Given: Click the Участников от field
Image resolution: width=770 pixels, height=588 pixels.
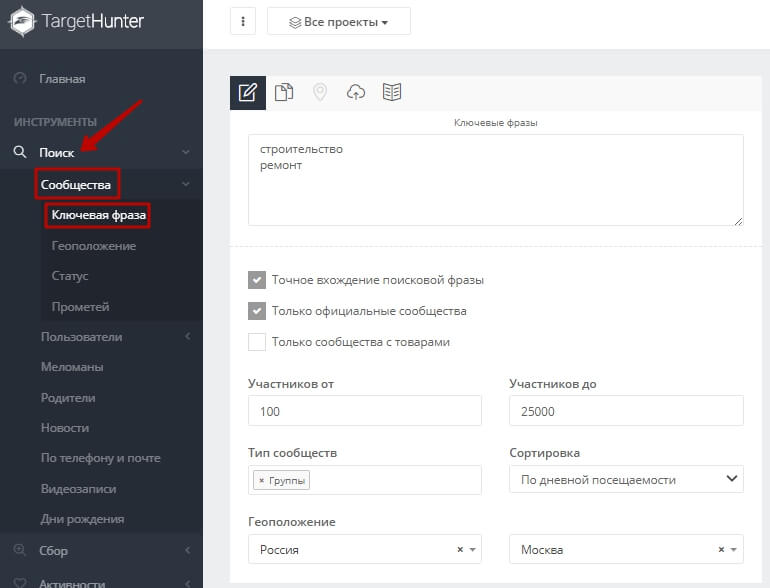Looking at the screenshot, I should (x=364, y=411).
